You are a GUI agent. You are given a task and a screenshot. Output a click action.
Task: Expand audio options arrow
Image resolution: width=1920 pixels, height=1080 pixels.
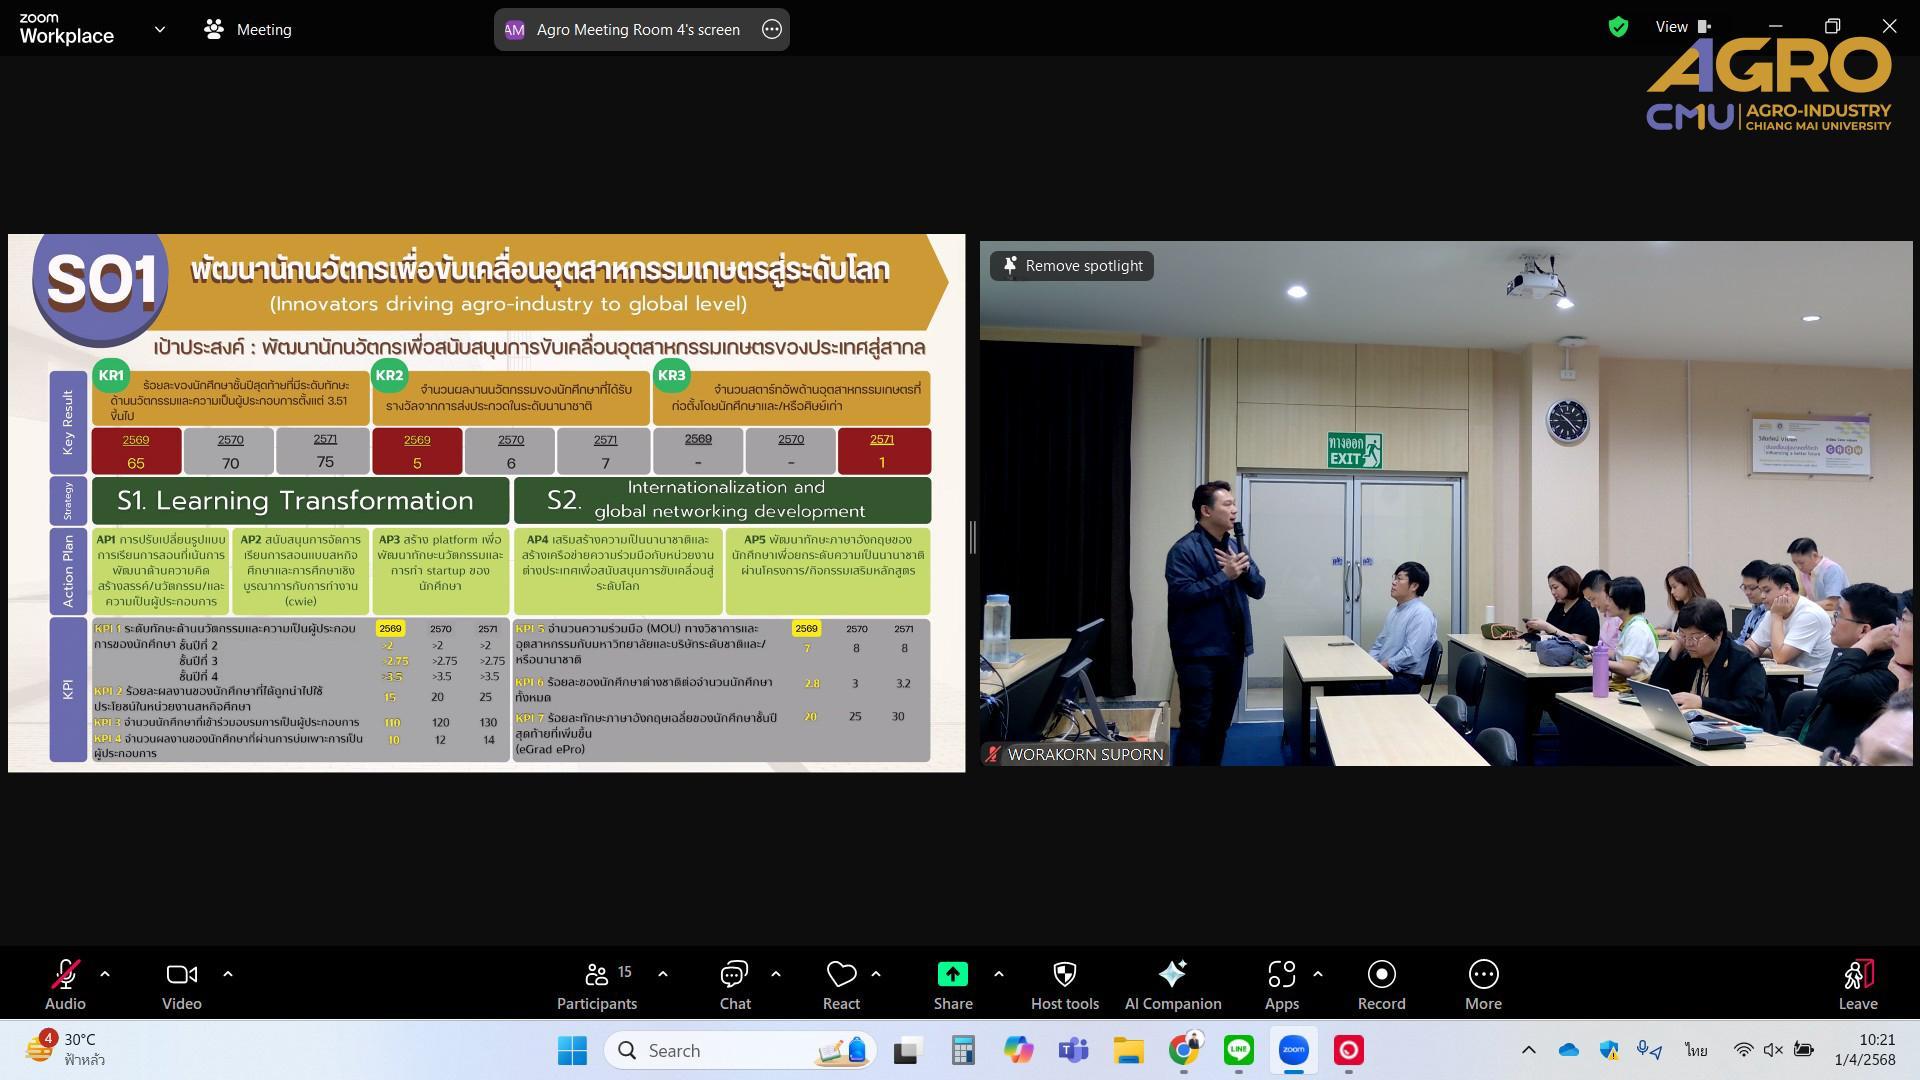(x=105, y=974)
